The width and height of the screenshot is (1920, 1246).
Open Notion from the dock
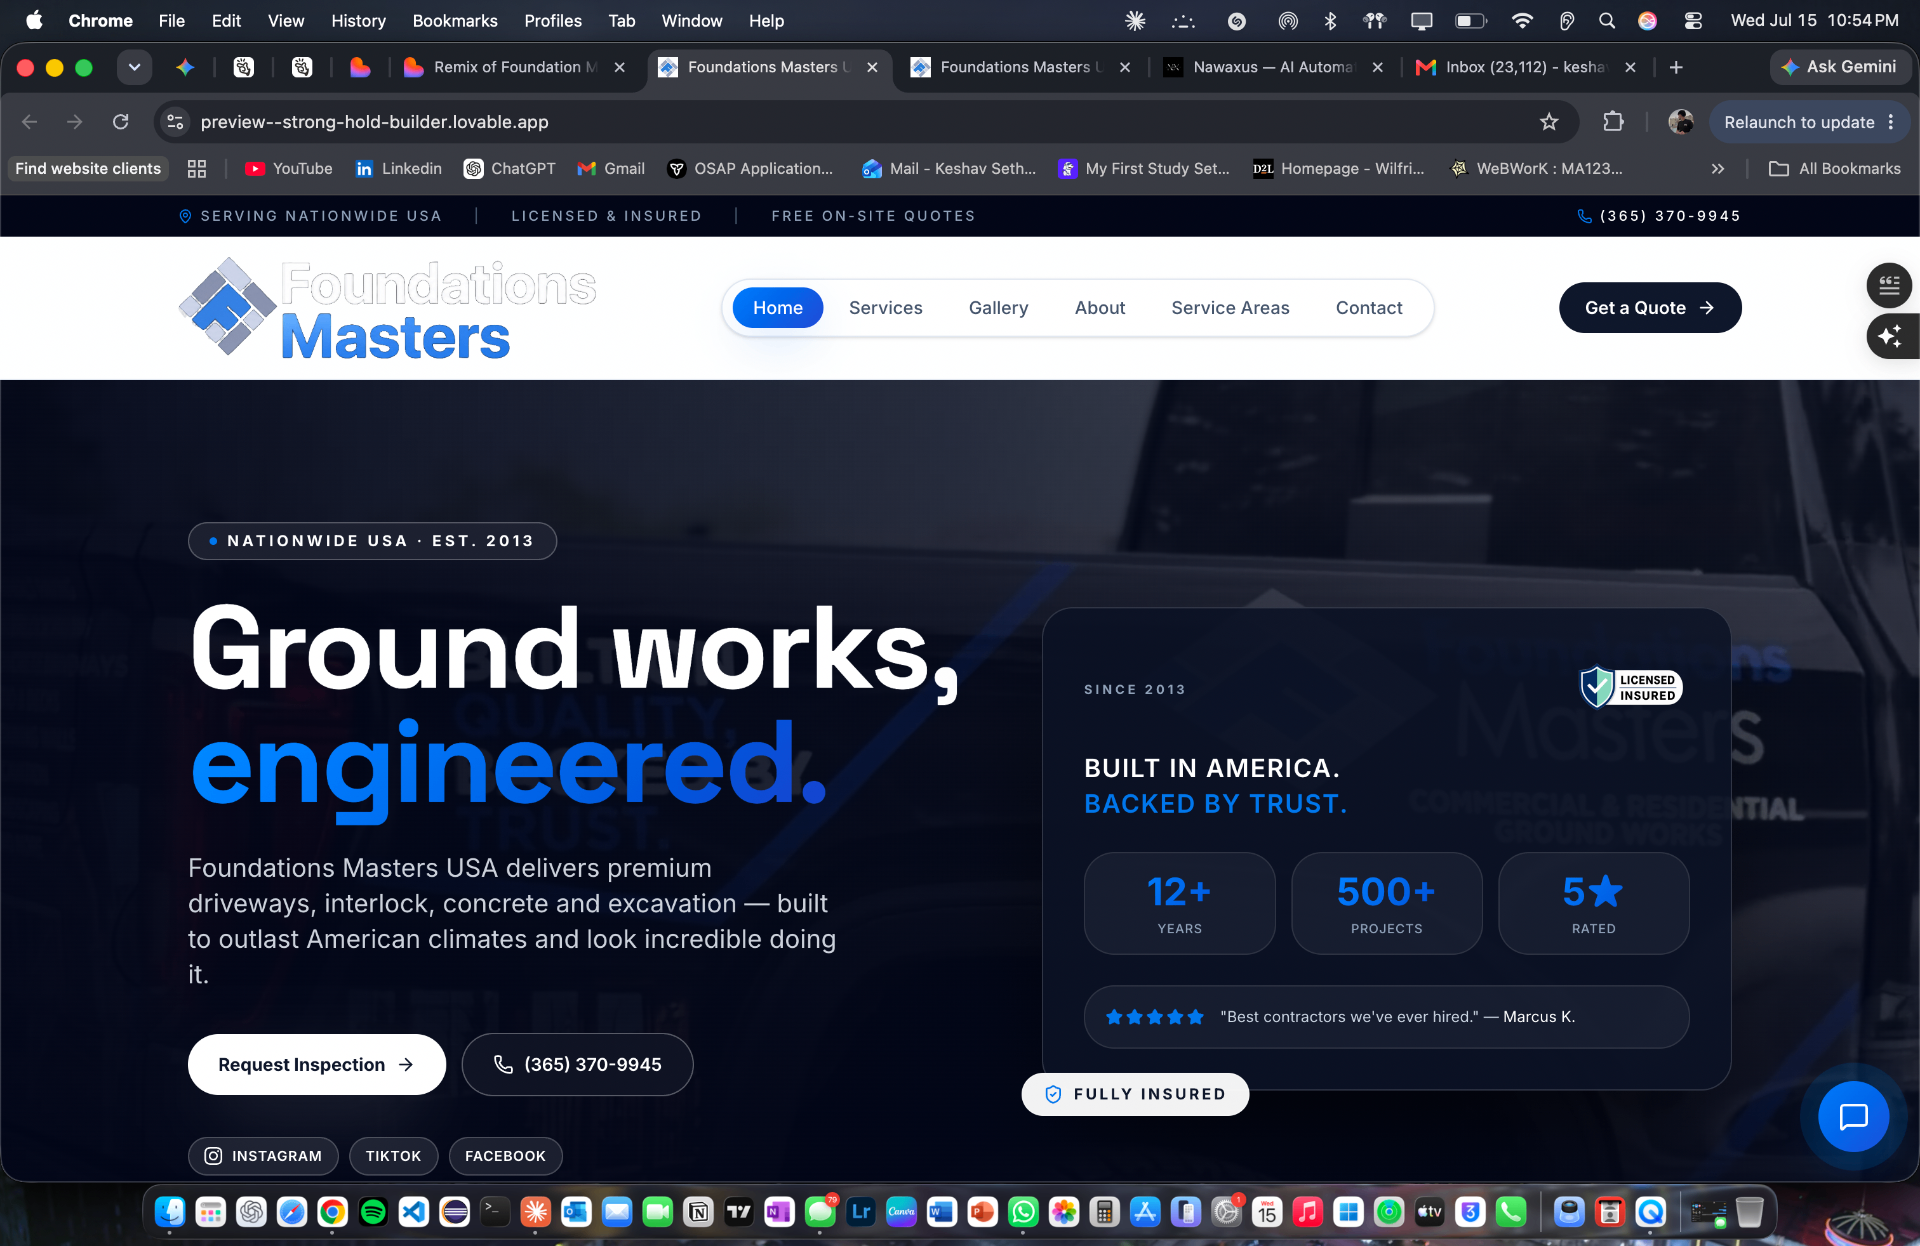click(698, 1212)
